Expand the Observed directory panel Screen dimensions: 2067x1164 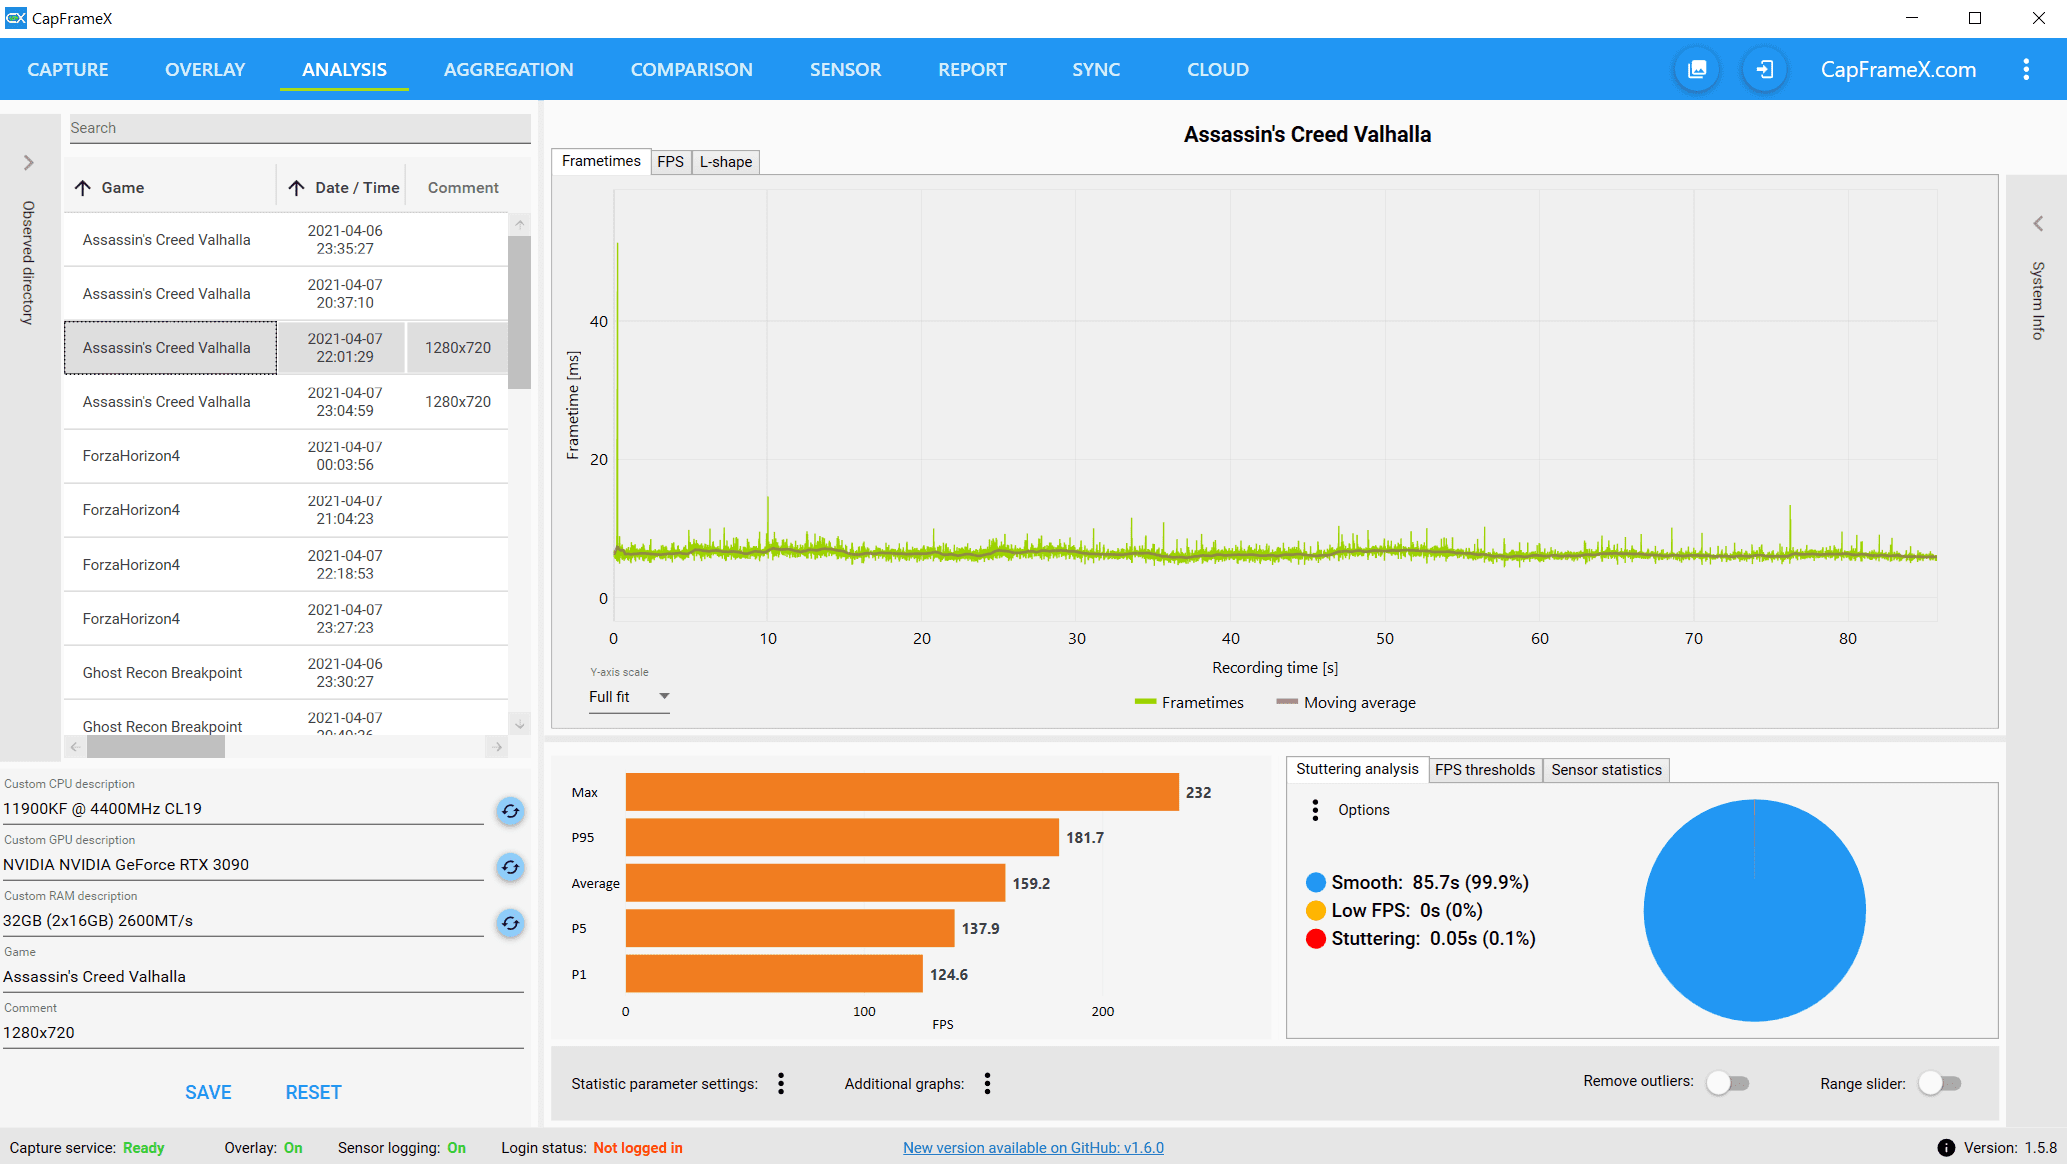click(x=29, y=163)
